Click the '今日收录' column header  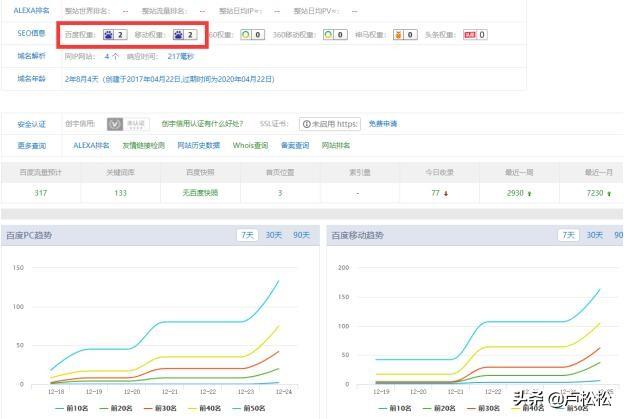439,172
